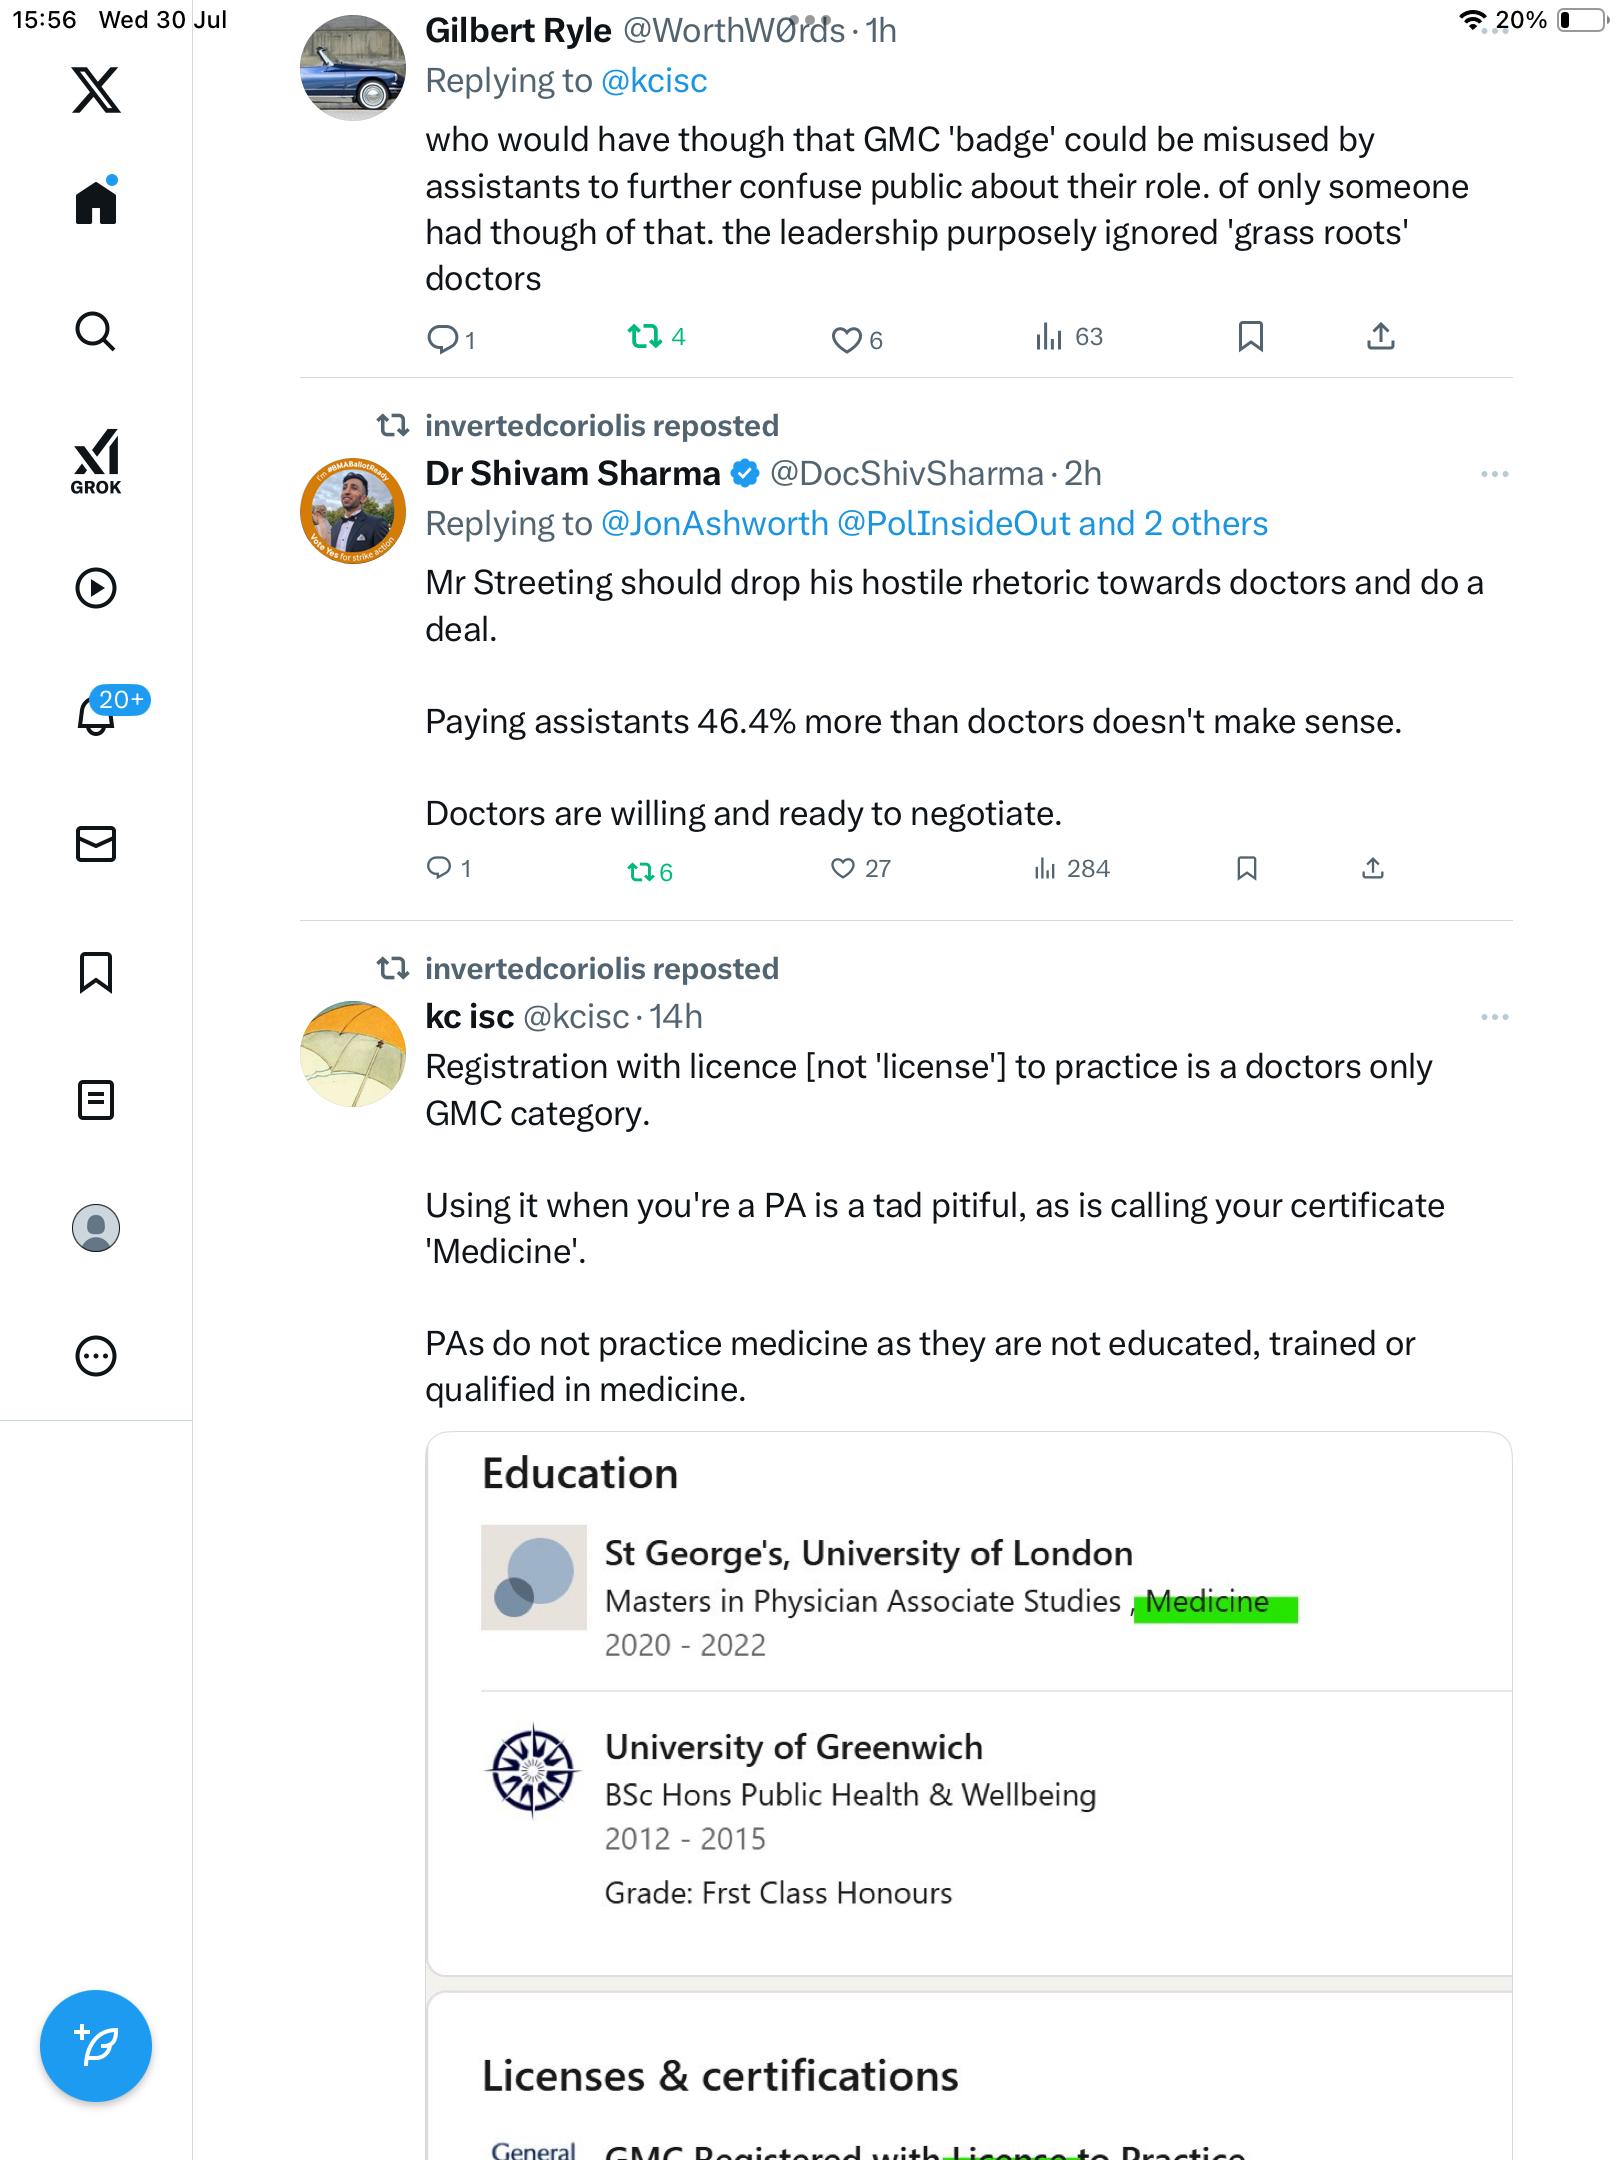Open sidebar Bookmarks icon
Screen dimensions: 1620x2160
pos(96,972)
